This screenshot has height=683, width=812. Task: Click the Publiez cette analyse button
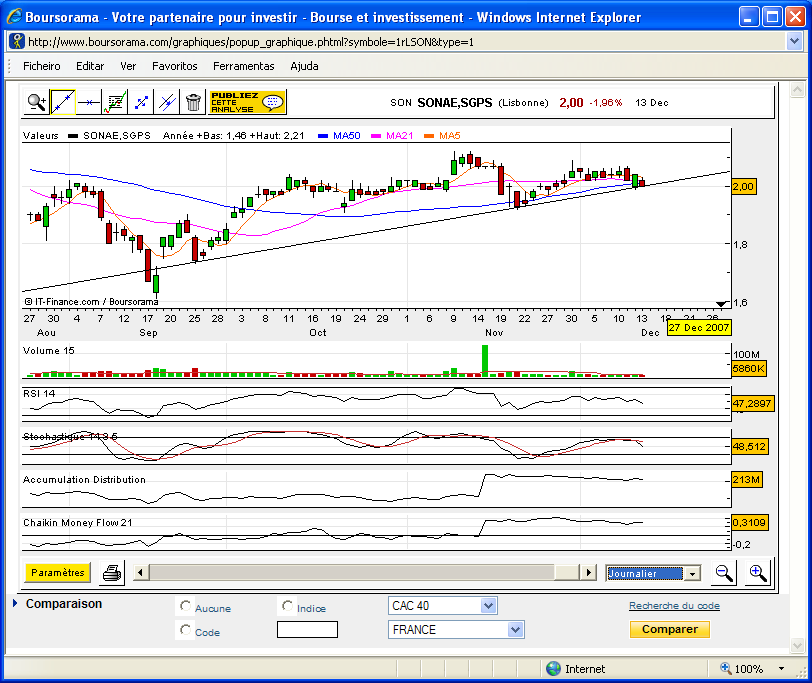pos(247,102)
